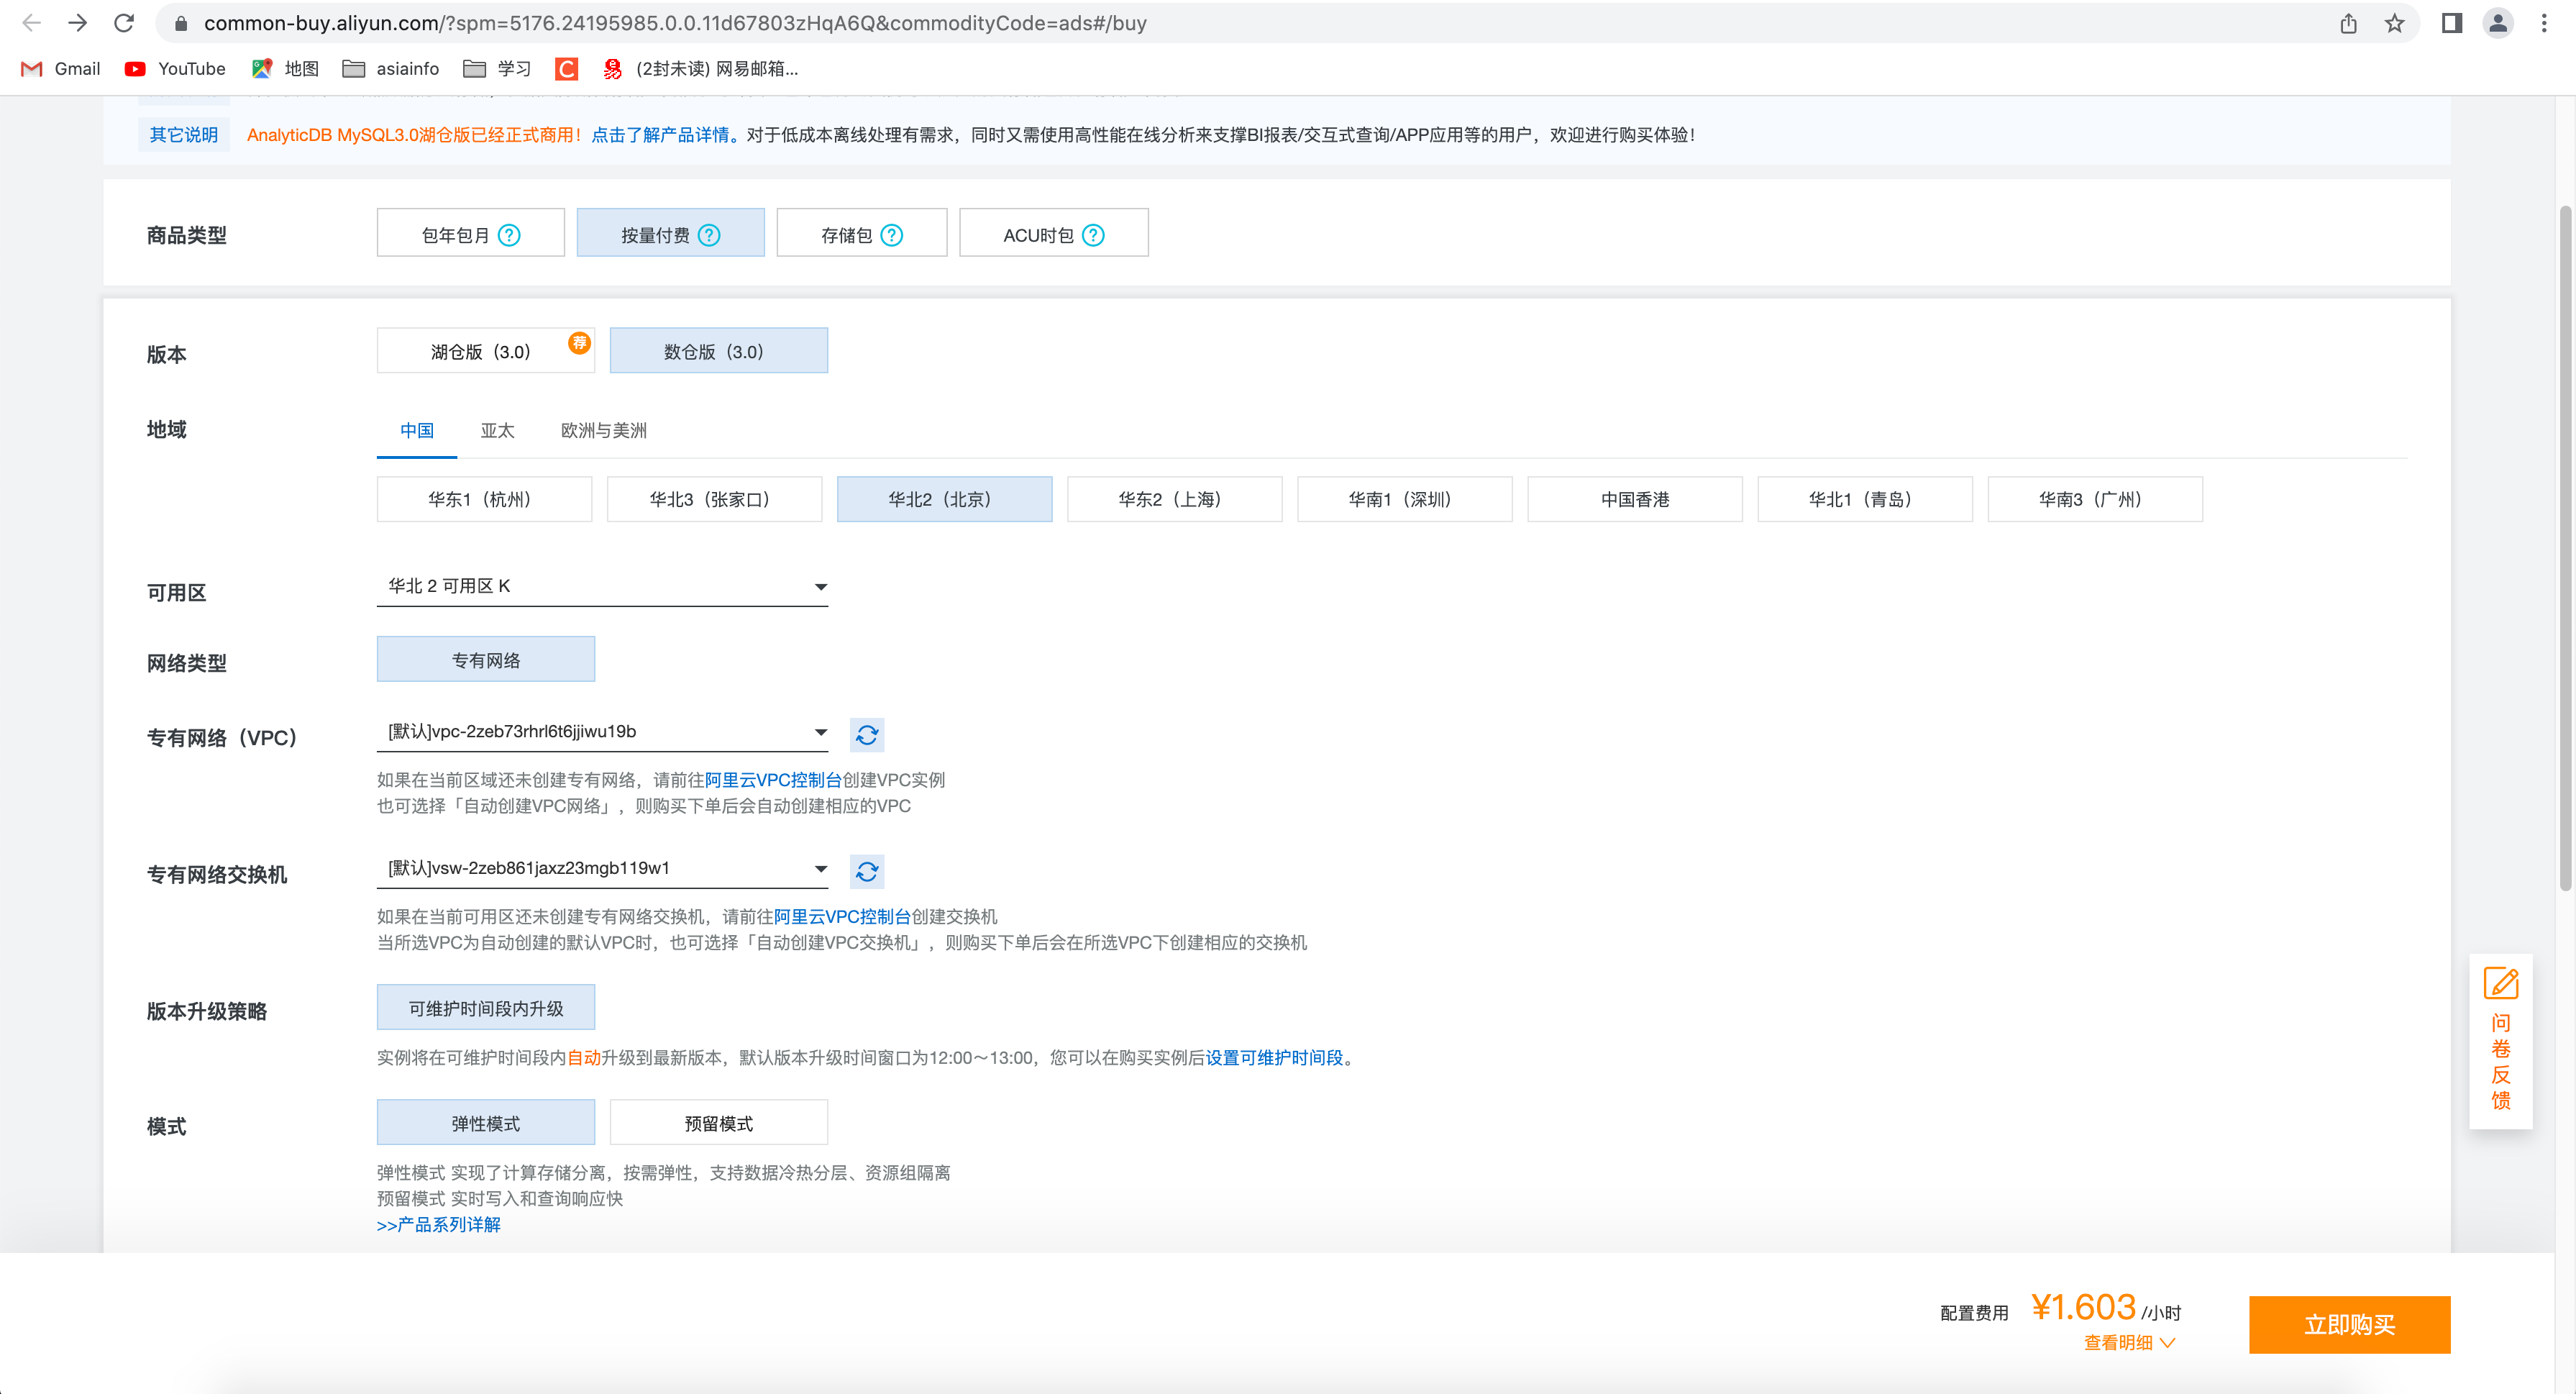Click the lock icon in address bar
Viewport: 2576px width, 1394px height.
(181, 23)
